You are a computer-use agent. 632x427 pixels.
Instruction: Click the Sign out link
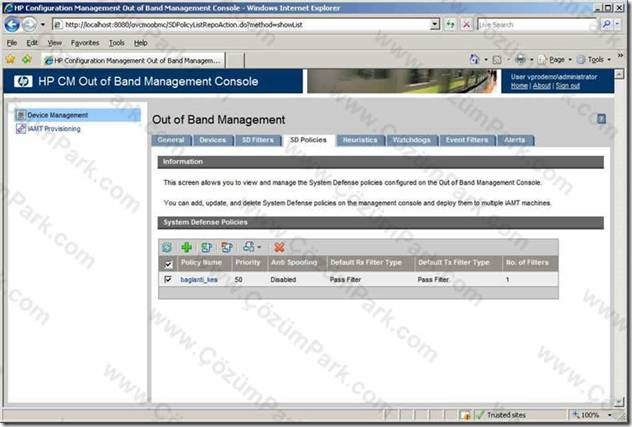pos(568,85)
